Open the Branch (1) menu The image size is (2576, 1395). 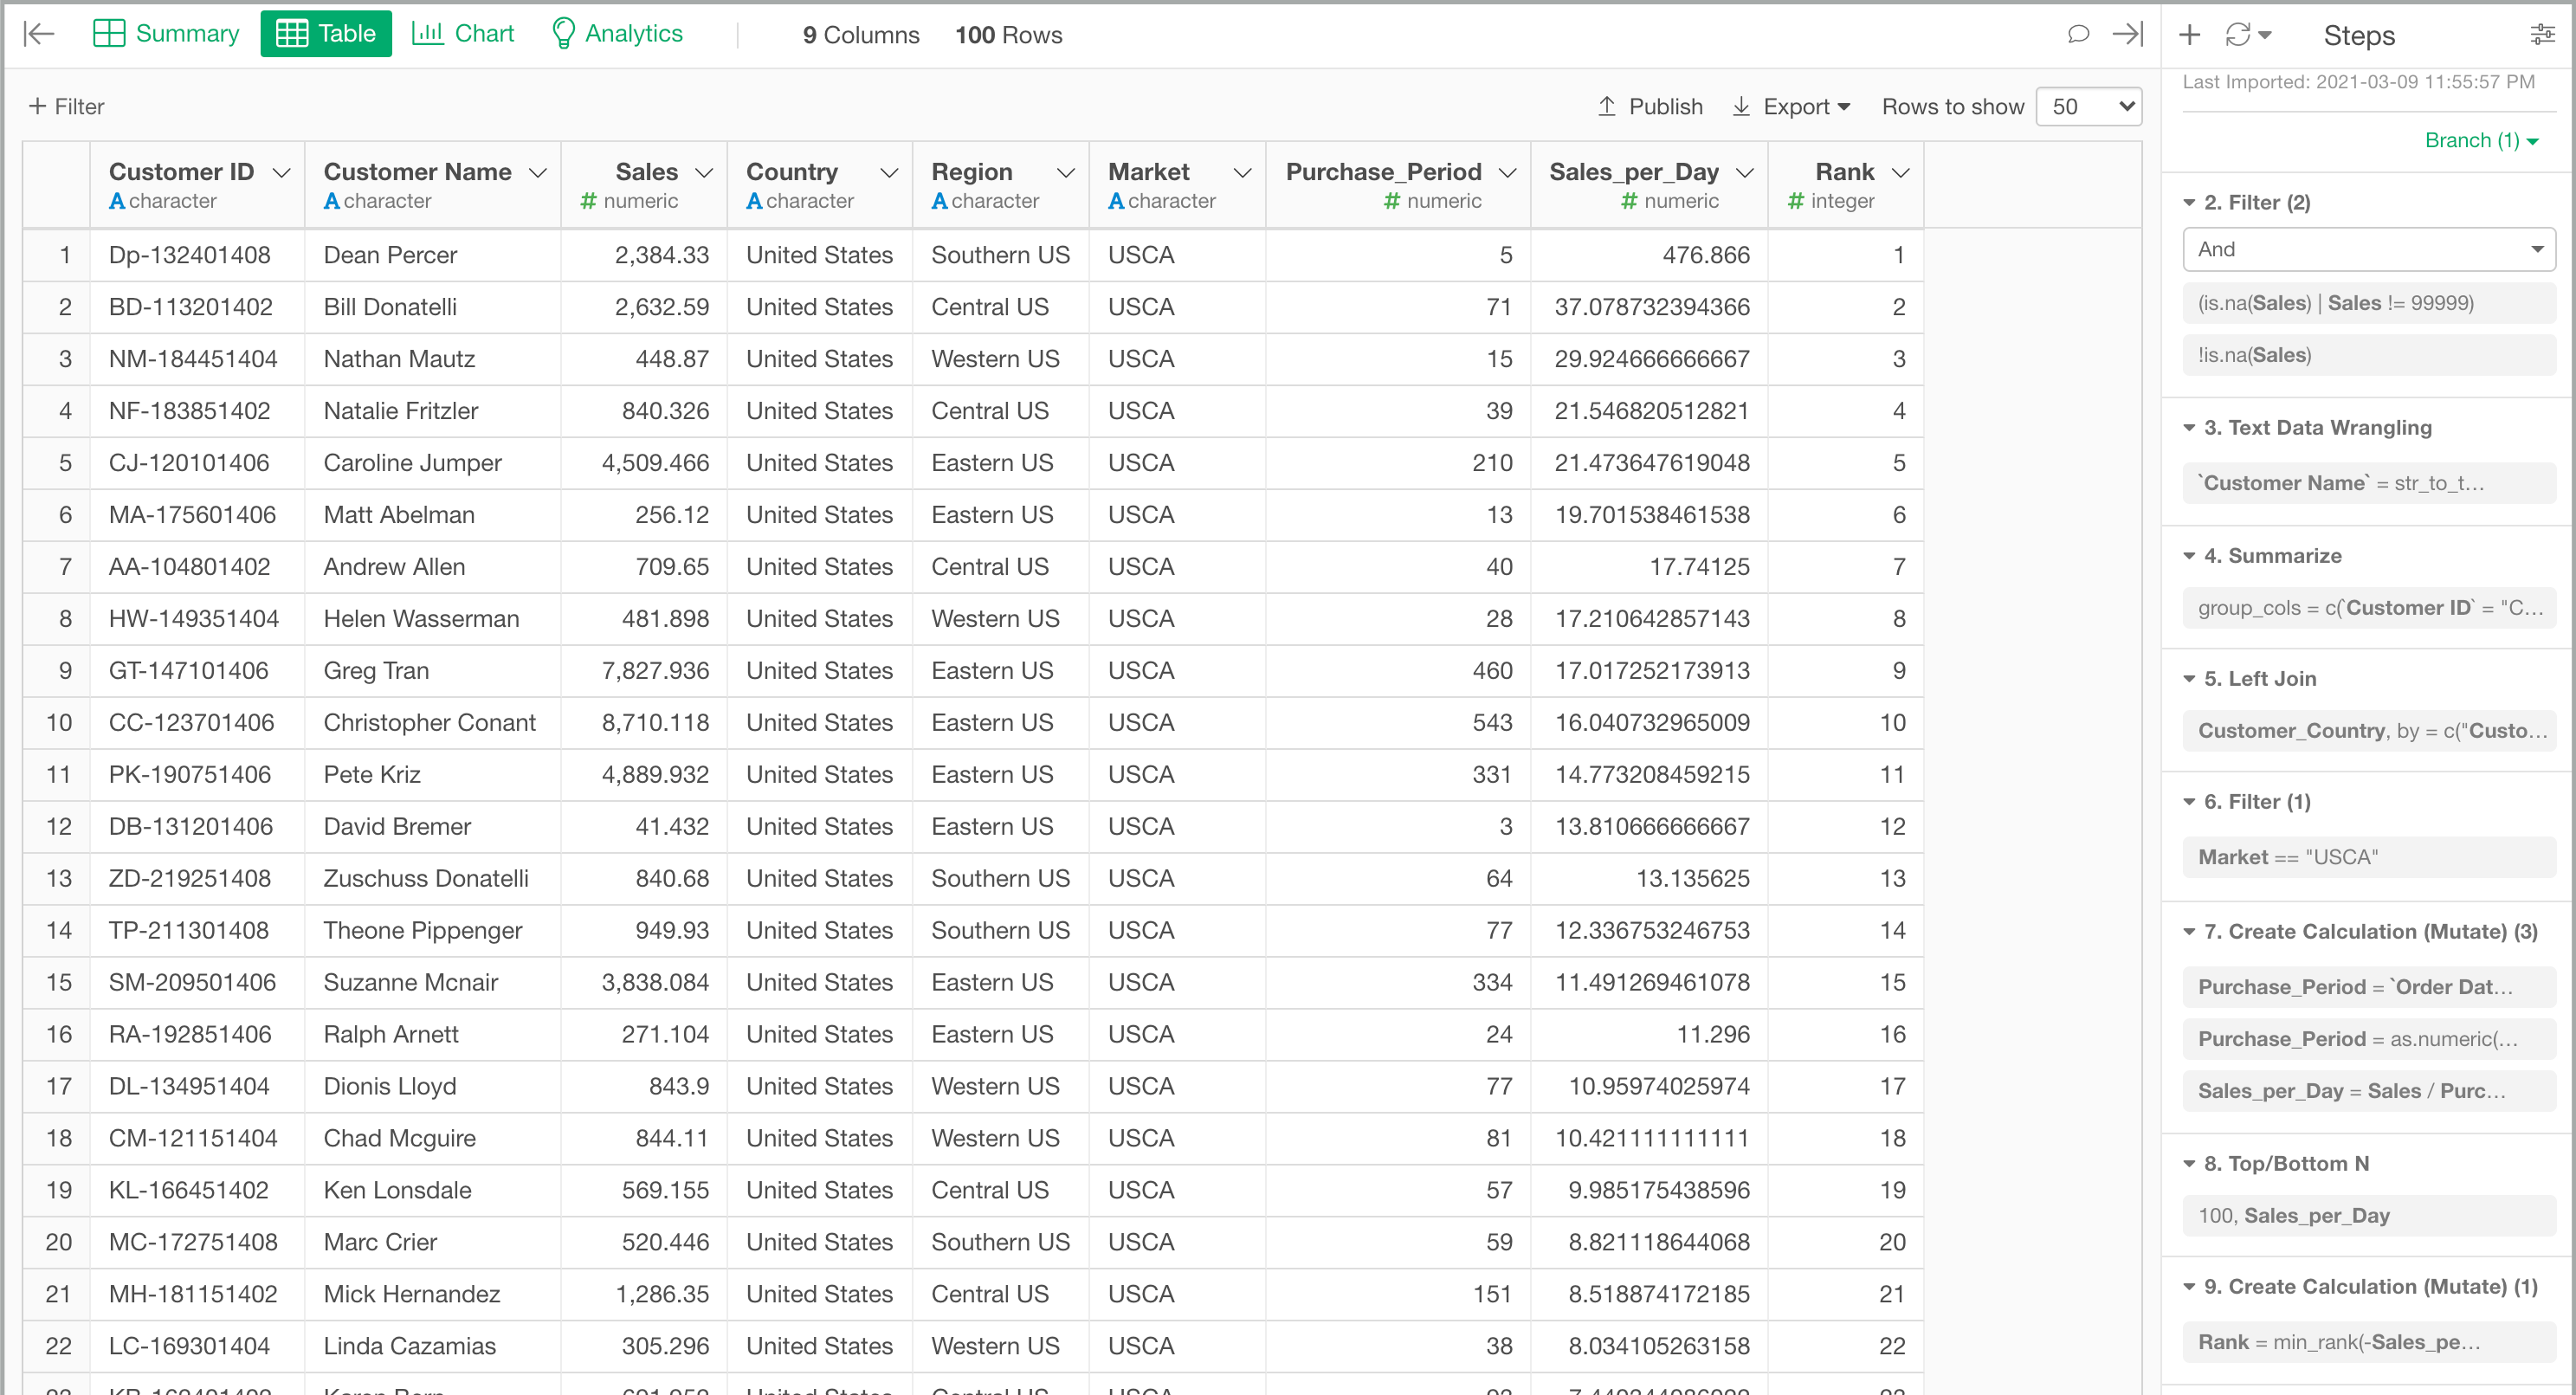(2481, 140)
